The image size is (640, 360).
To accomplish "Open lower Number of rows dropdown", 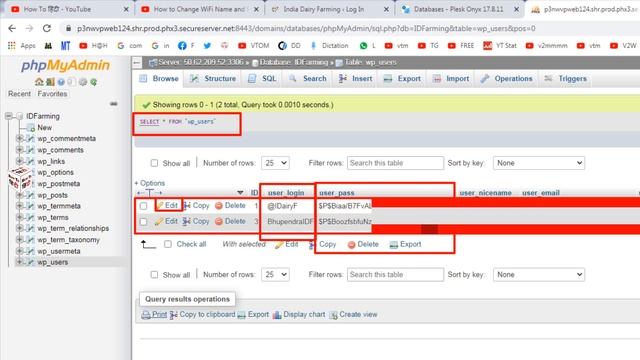I will (275, 275).
